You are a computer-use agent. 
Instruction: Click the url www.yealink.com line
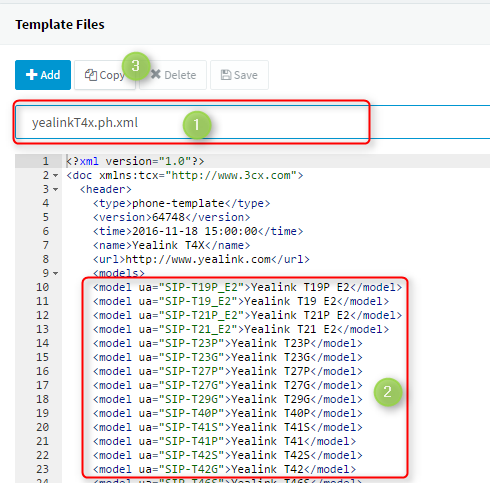pos(201,259)
